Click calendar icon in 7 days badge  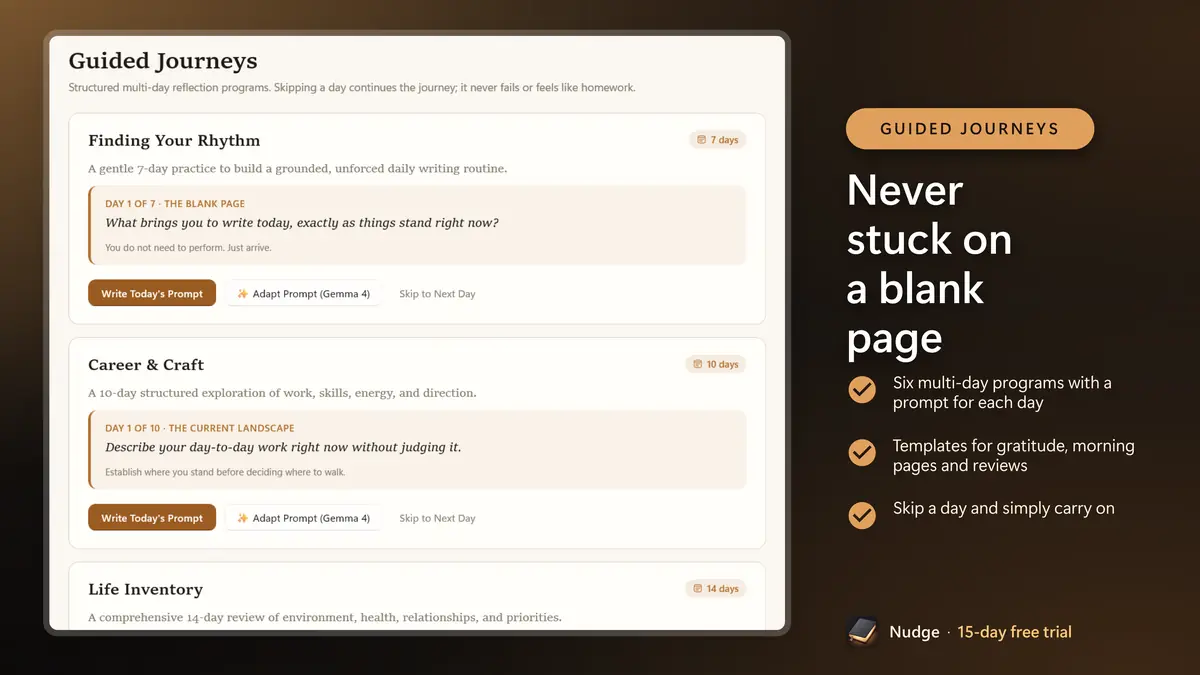click(x=701, y=140)
